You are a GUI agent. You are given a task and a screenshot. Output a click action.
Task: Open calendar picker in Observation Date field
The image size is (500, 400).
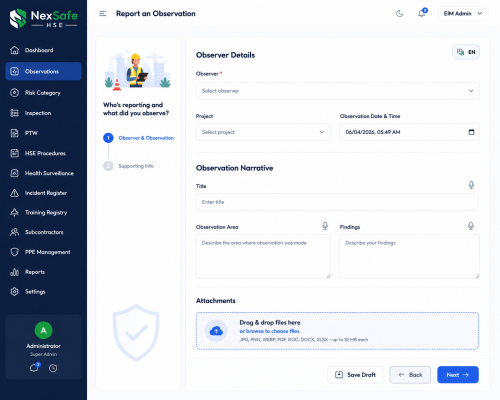point(471,132)
